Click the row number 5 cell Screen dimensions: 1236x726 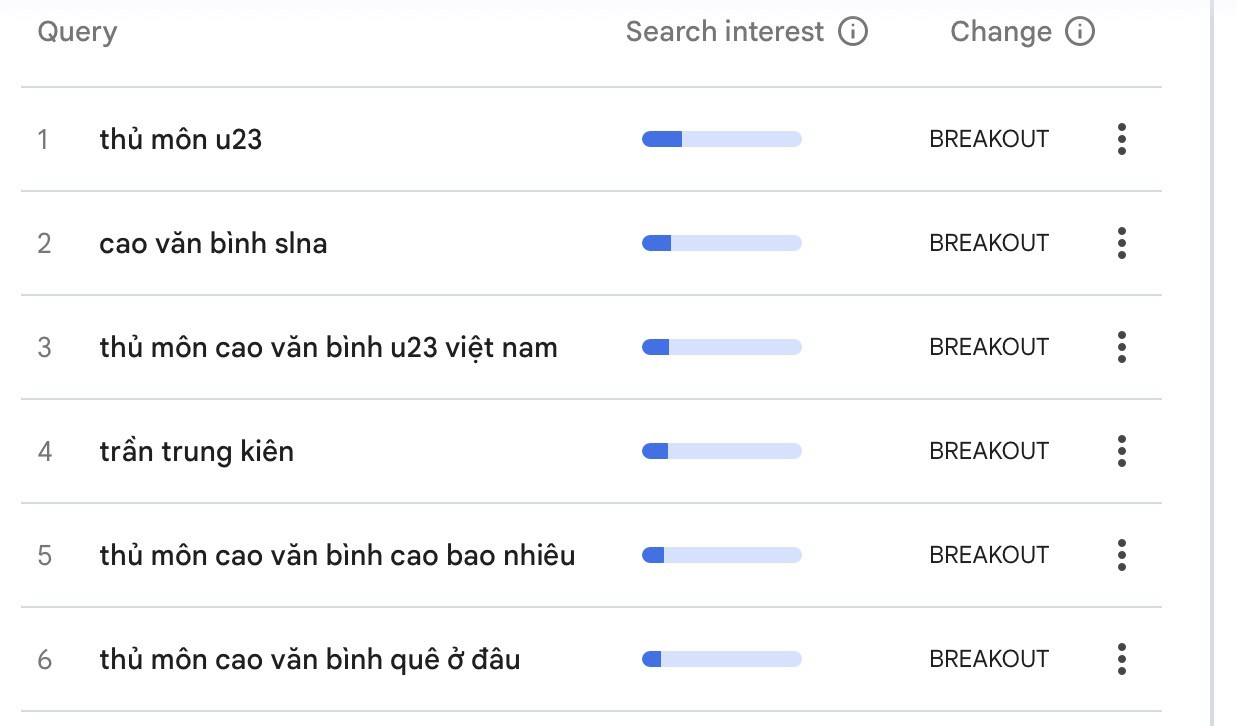click(45, 555)
